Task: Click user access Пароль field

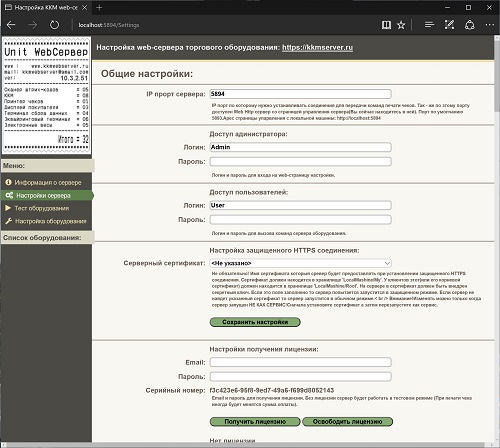Action: [300, 220]
